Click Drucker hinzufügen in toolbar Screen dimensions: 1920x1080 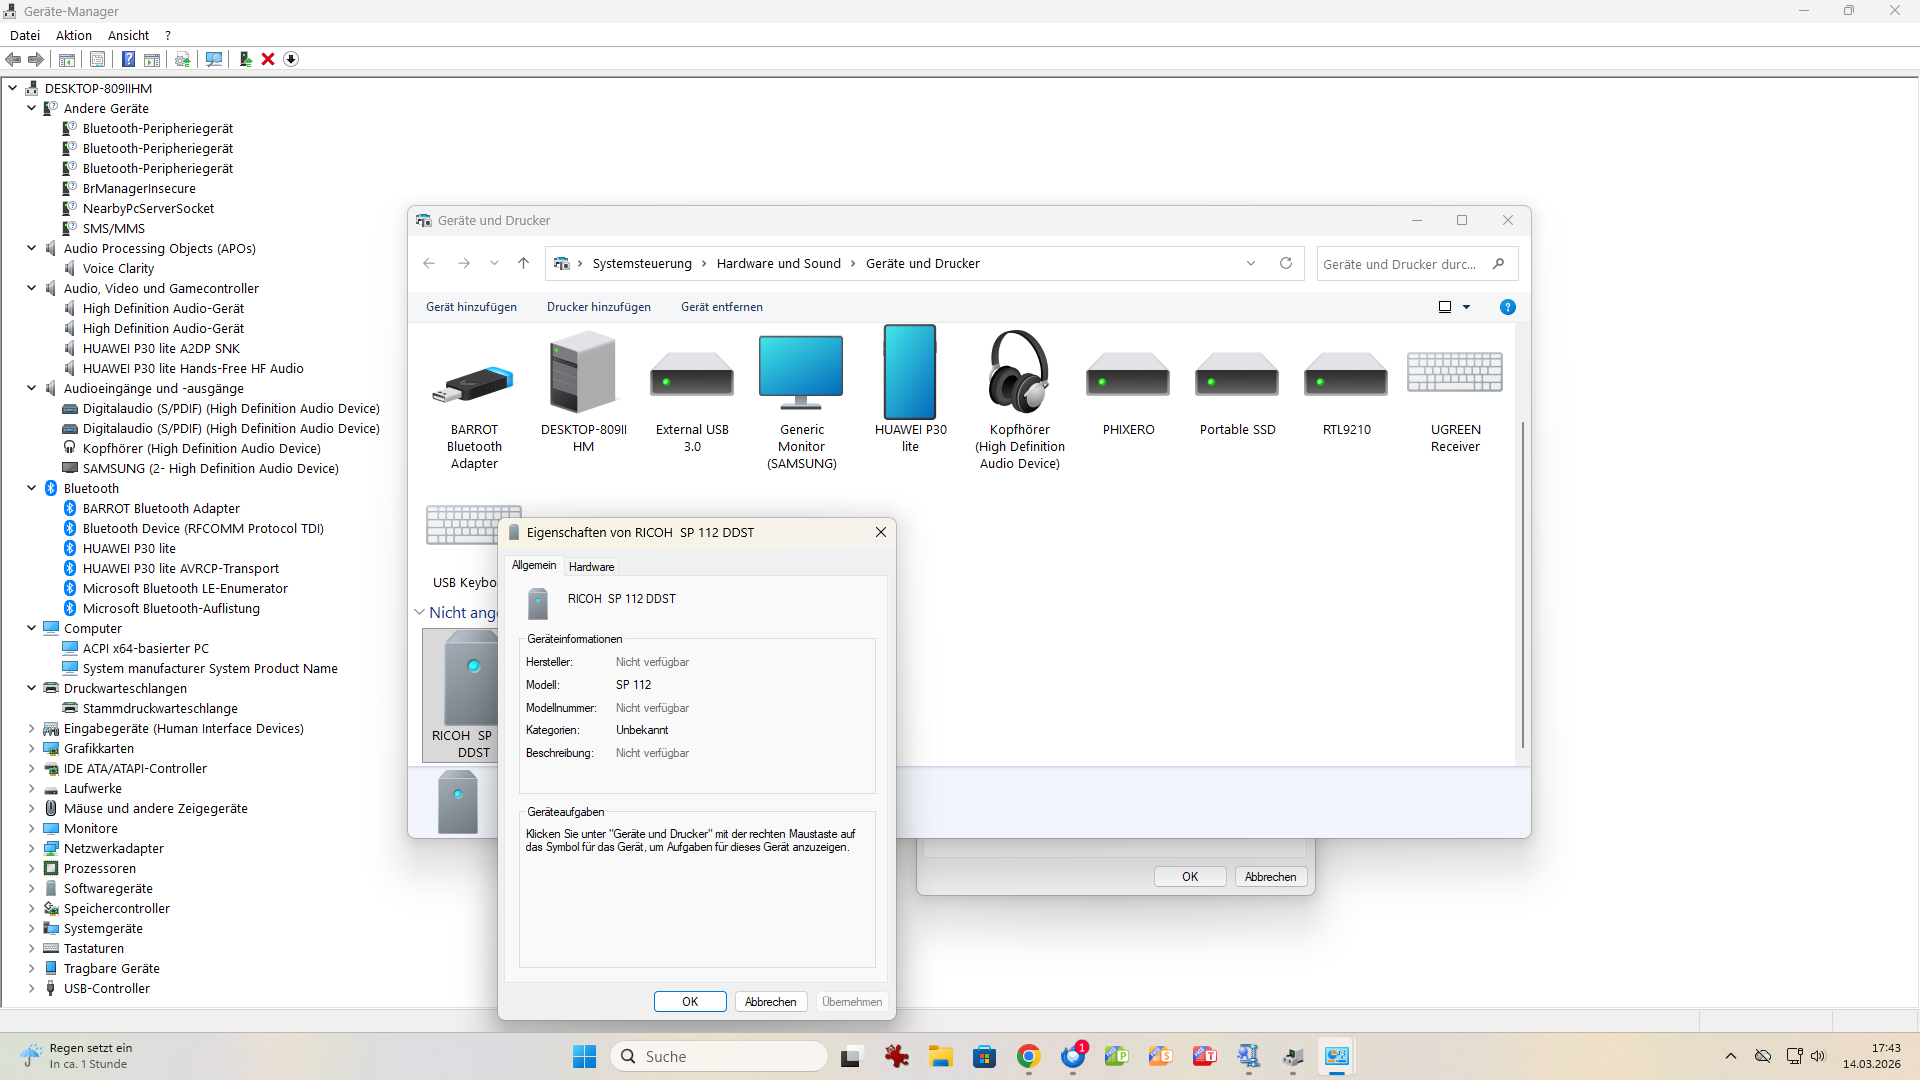[x=598, y=307]
